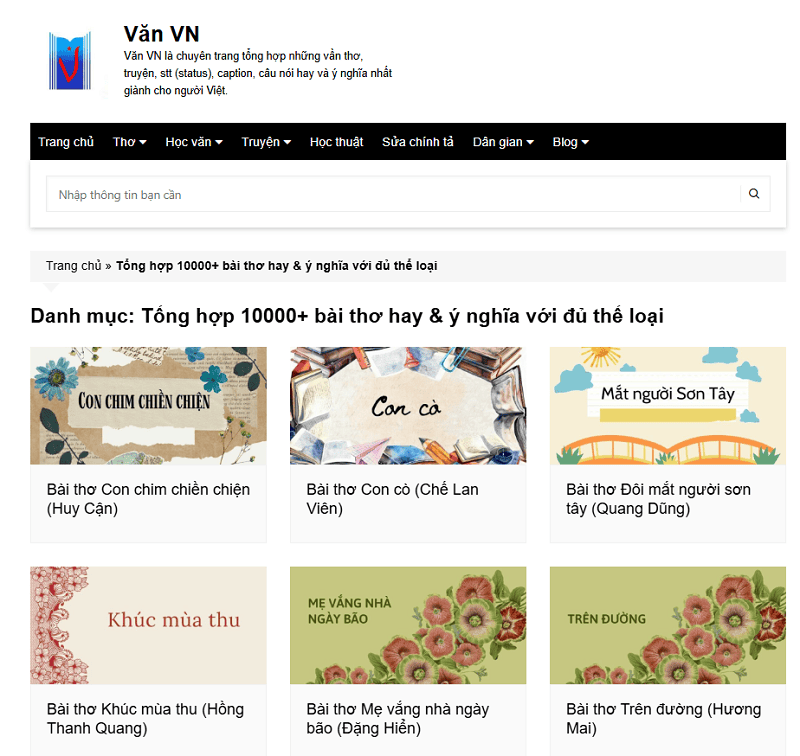Open 'Bài thơ Mẹ vắng nhà ngày bão' link

[398, 718]
